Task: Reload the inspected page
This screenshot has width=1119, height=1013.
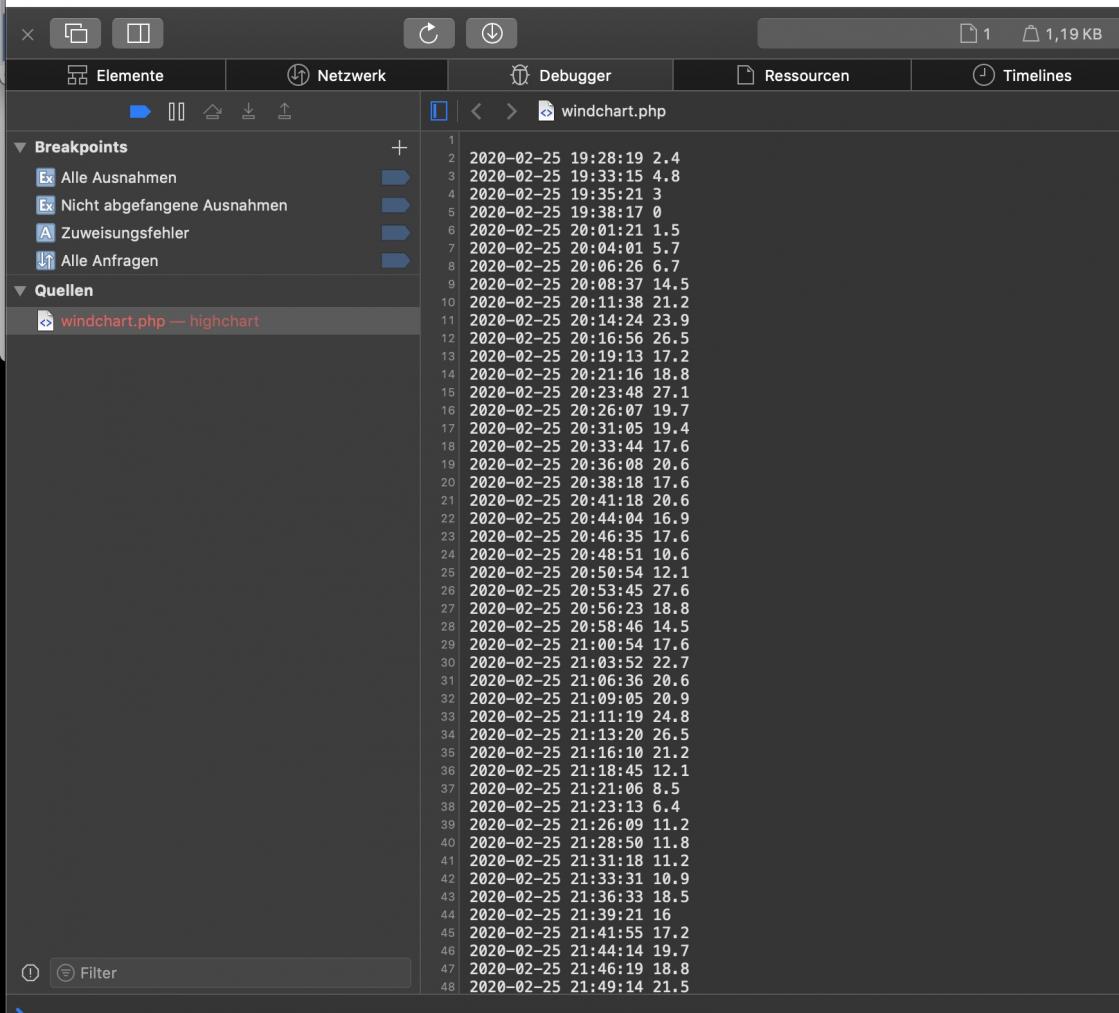Action: (429, 33)
